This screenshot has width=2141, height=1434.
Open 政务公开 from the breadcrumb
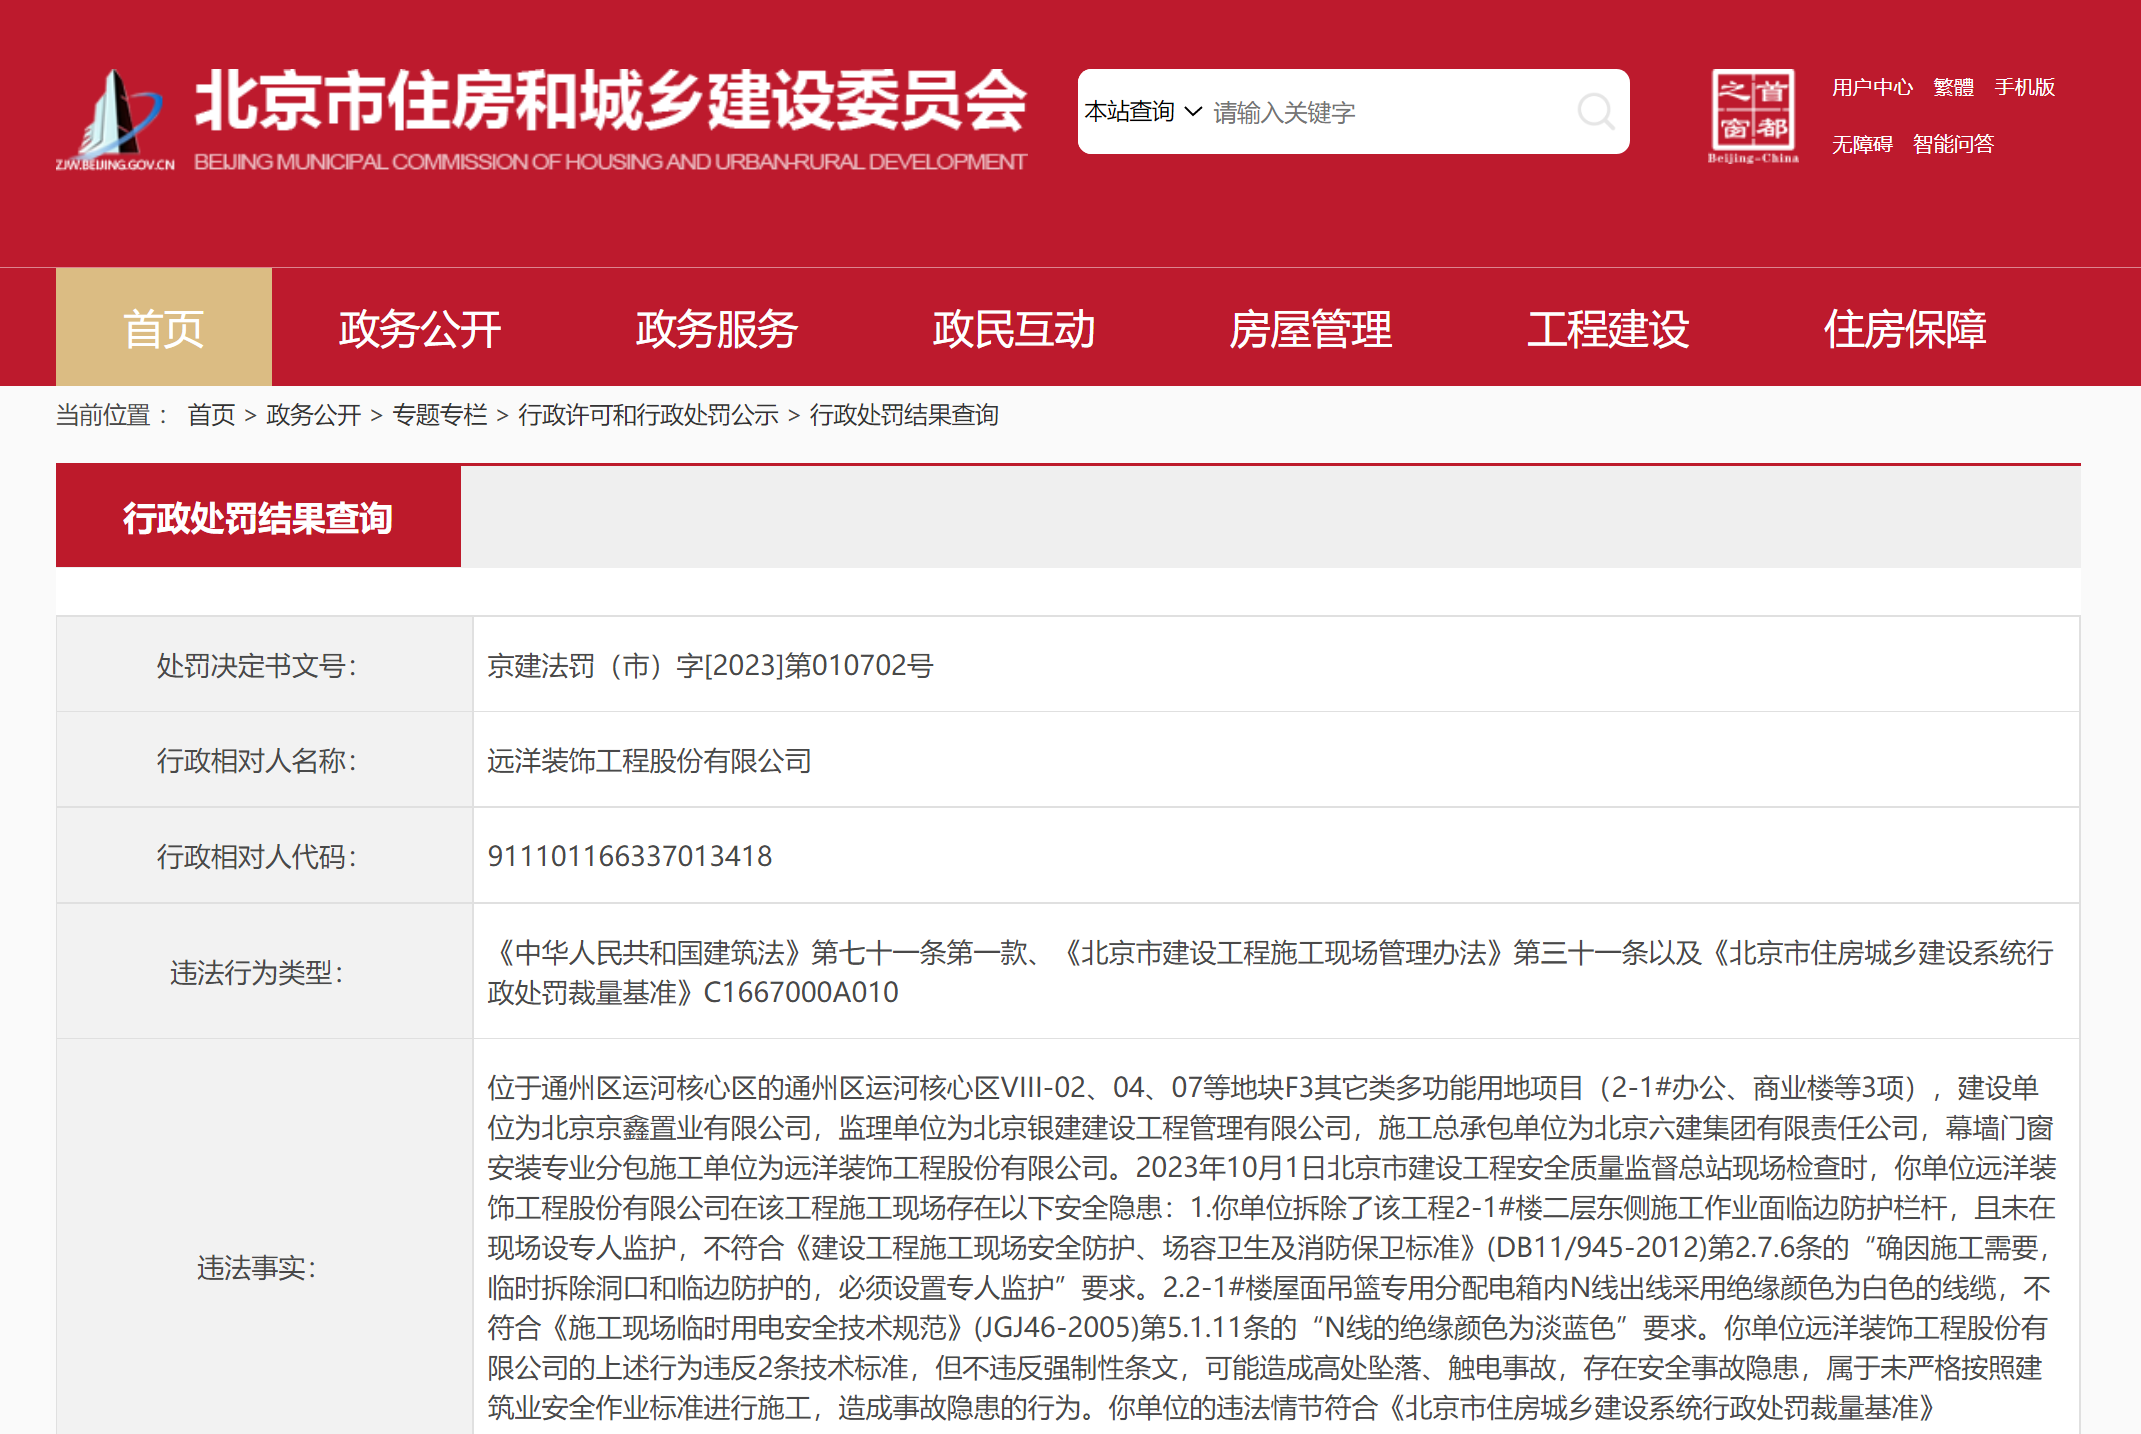coord(313,415)
